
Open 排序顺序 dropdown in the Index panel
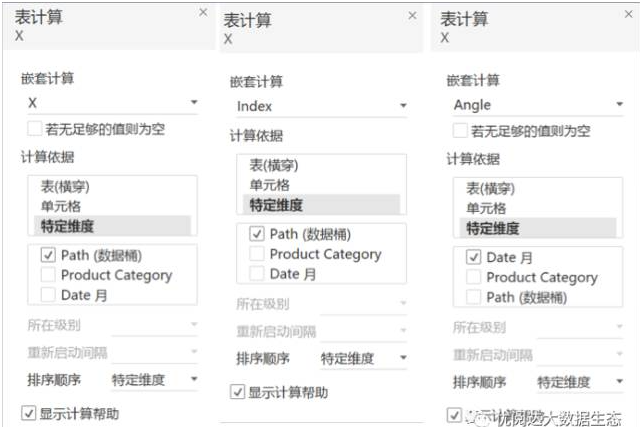click(x=364, y=358)
